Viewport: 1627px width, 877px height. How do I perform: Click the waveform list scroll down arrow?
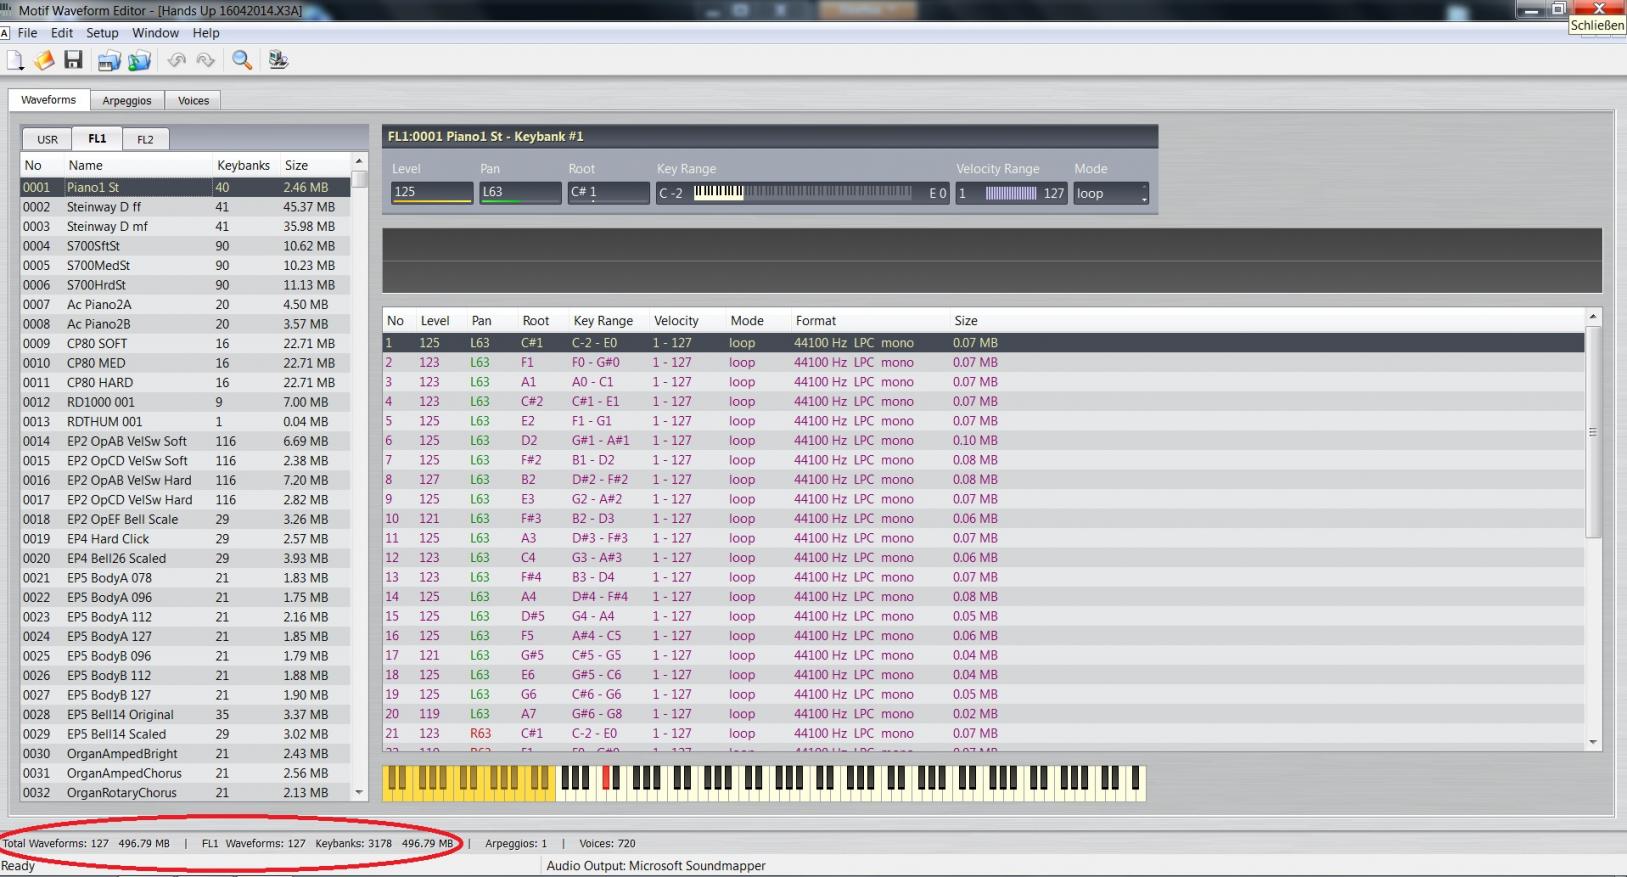(359, 792)
